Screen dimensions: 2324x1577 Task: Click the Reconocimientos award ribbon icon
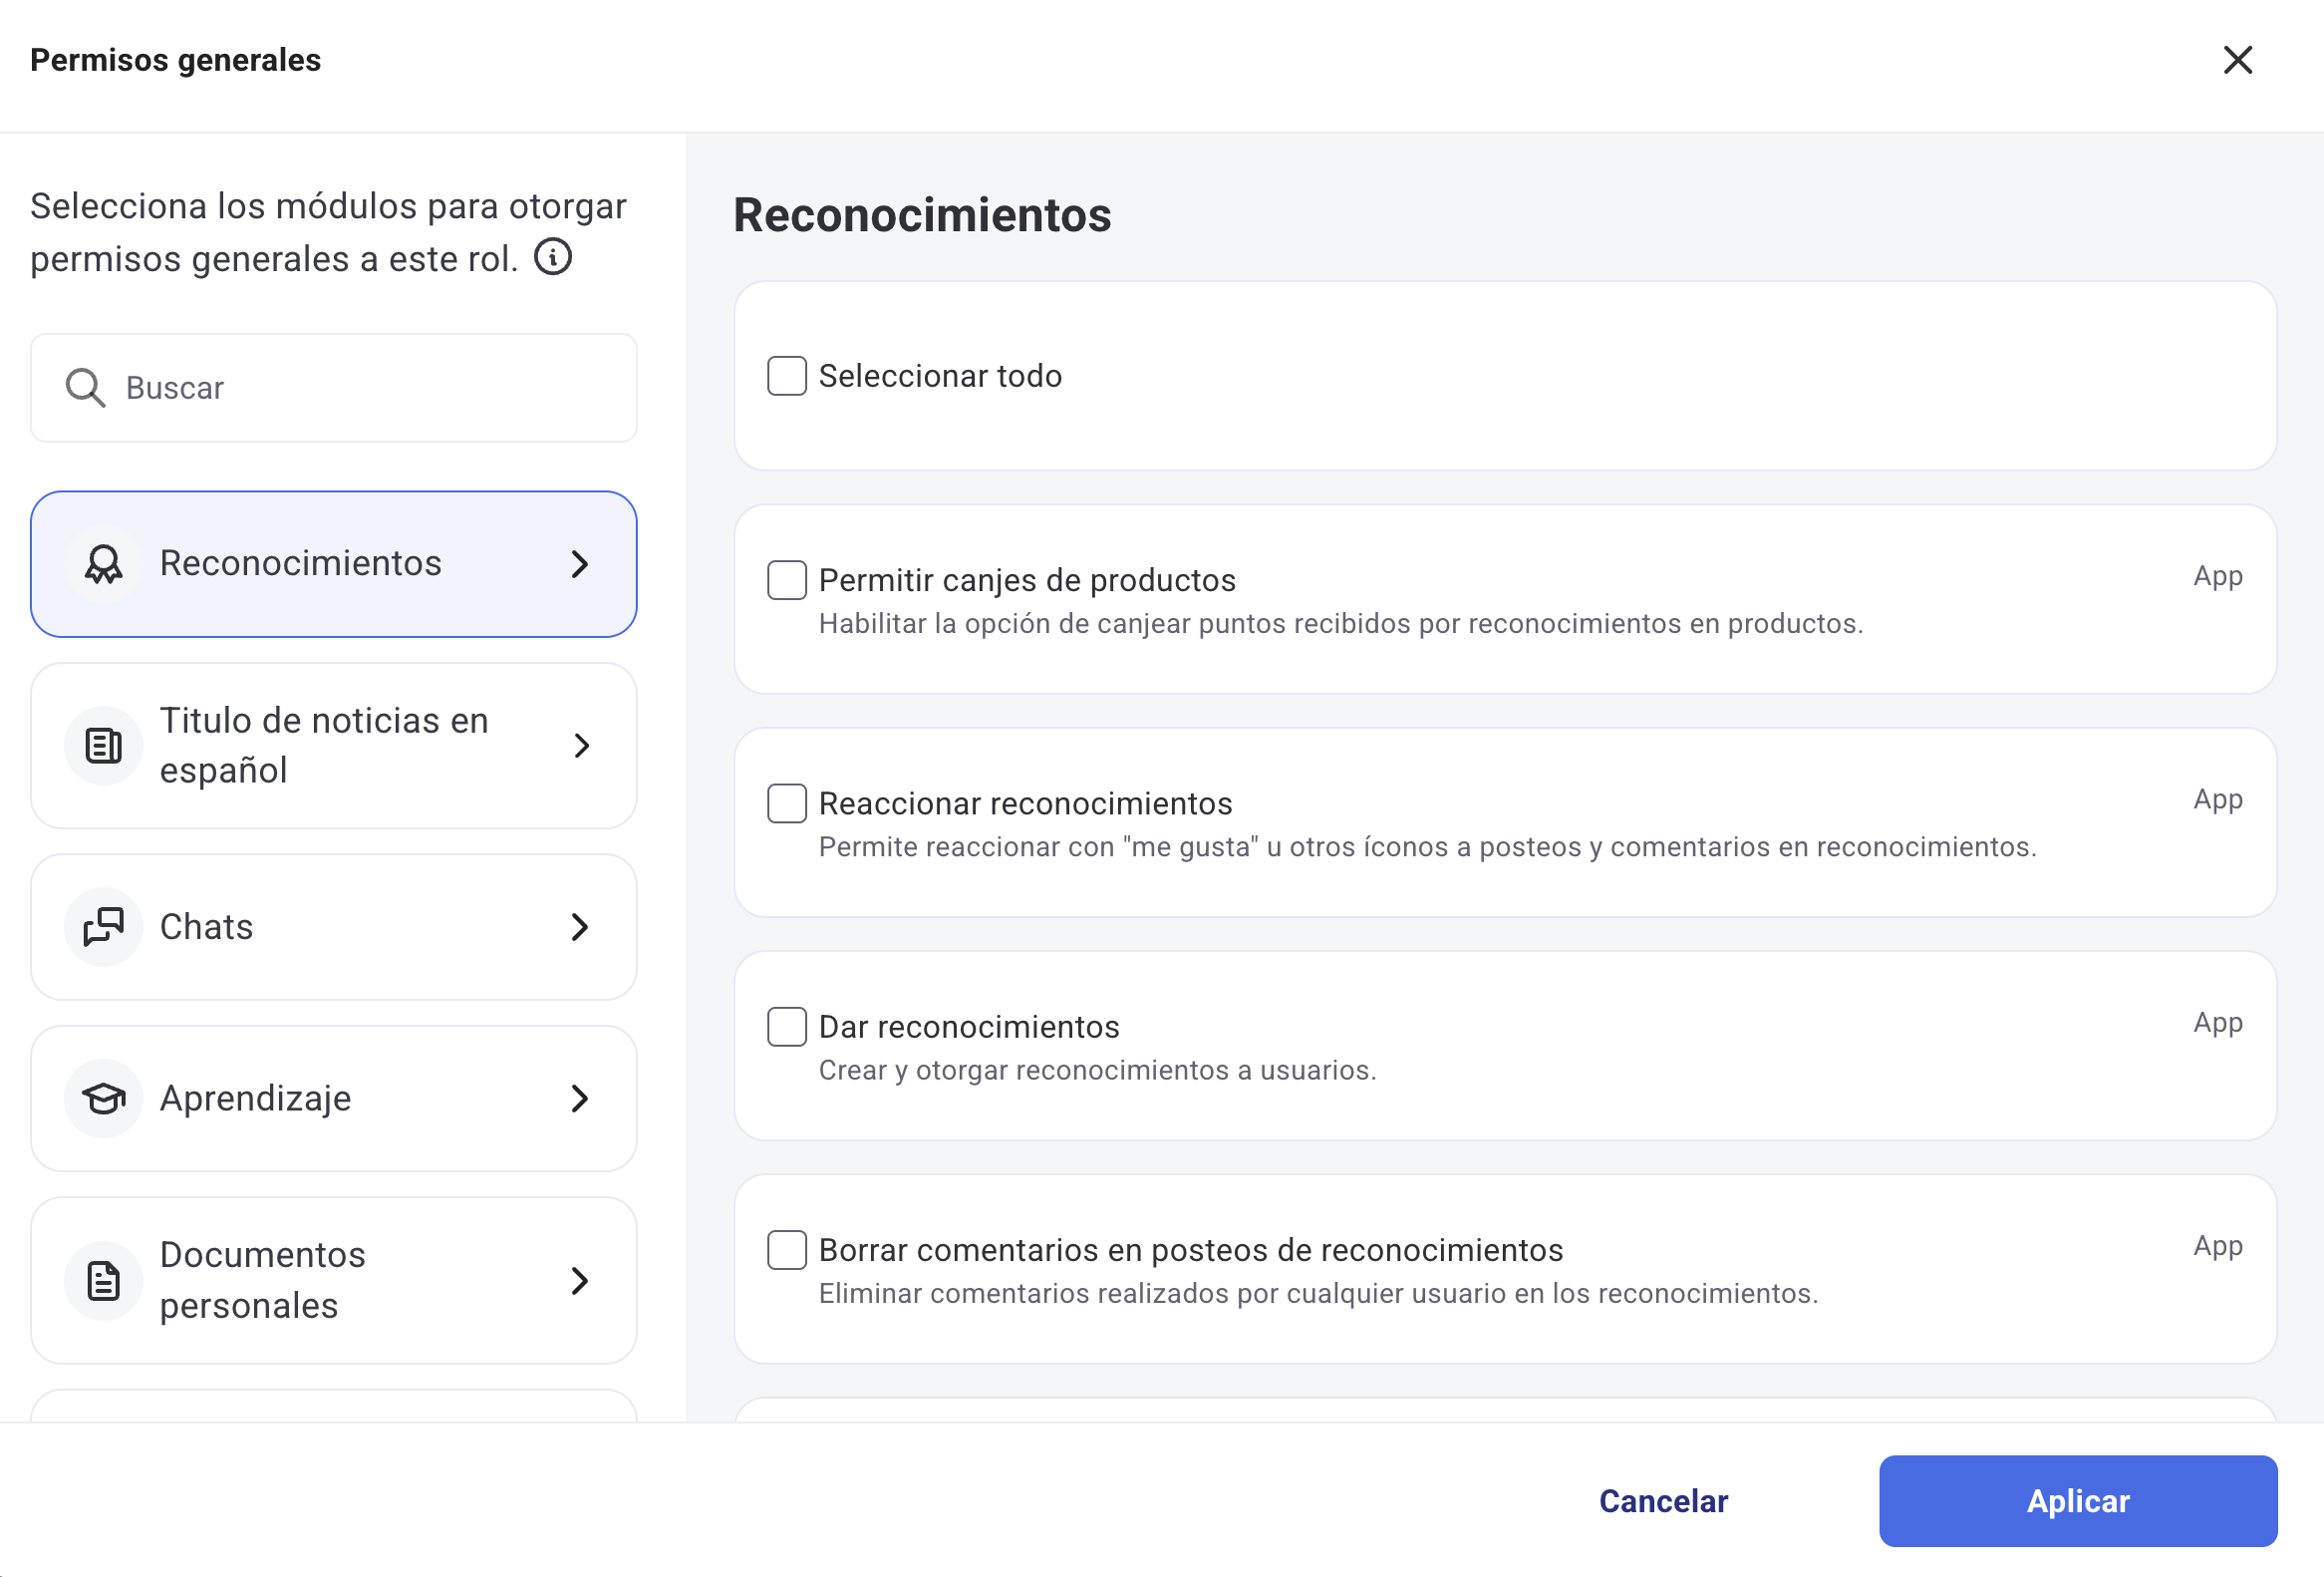pyautogui.click(x=104, y=564)
